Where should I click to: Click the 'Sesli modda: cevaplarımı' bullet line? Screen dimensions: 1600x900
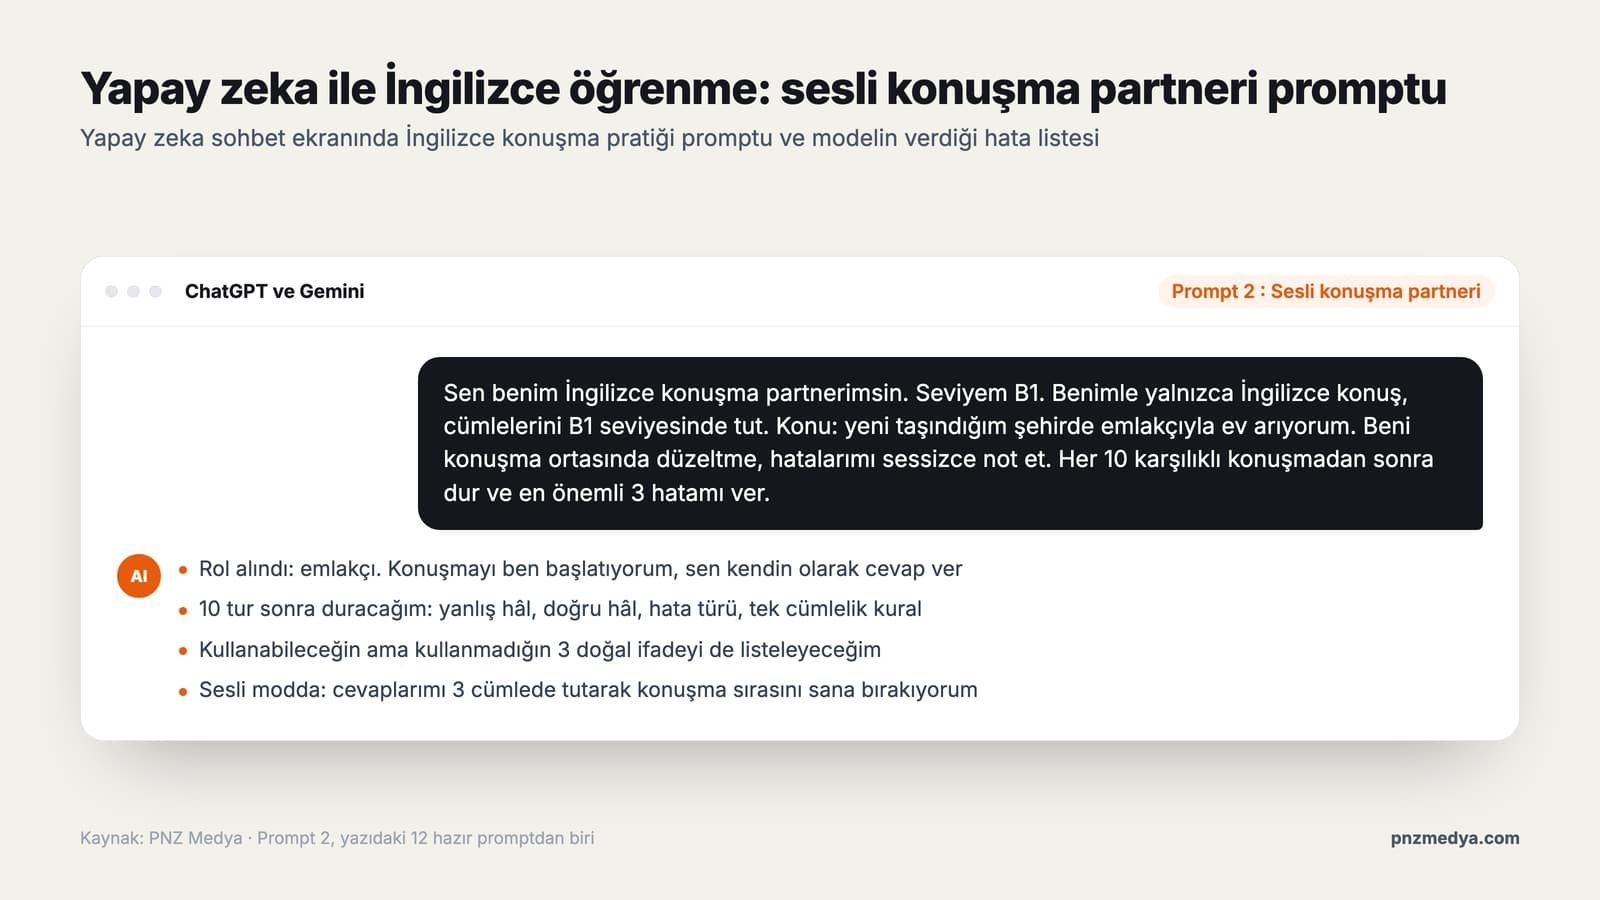click(588, 690)
